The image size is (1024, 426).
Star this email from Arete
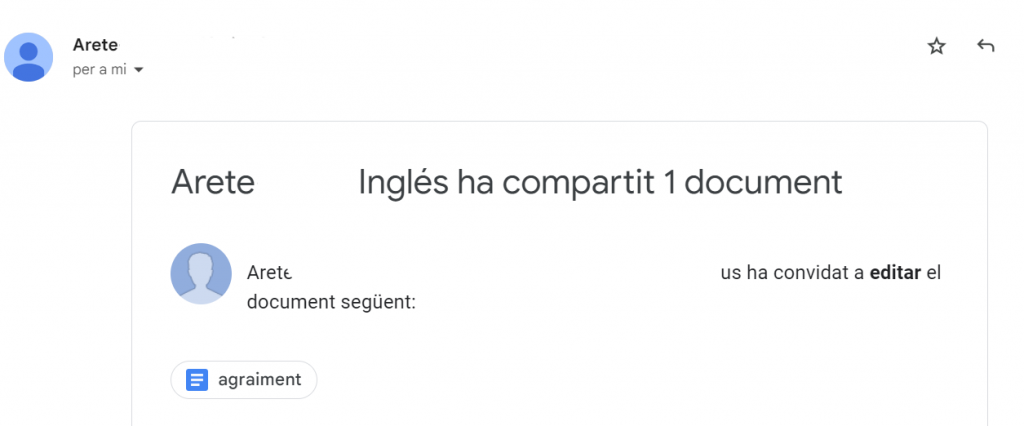[x=936, y=46]
